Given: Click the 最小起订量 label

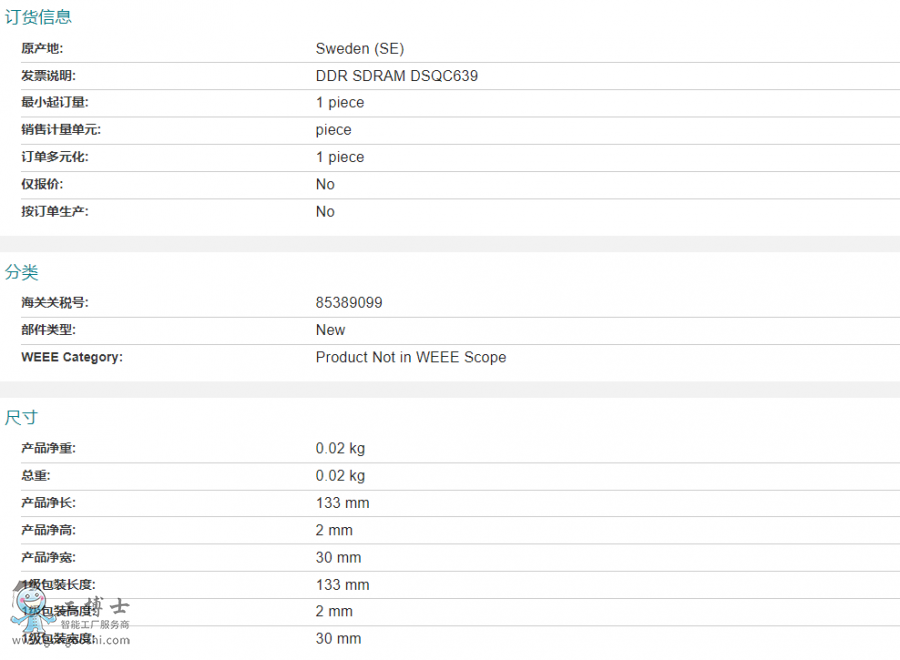Looking at the screenshot, I should [x=55, y=103].
